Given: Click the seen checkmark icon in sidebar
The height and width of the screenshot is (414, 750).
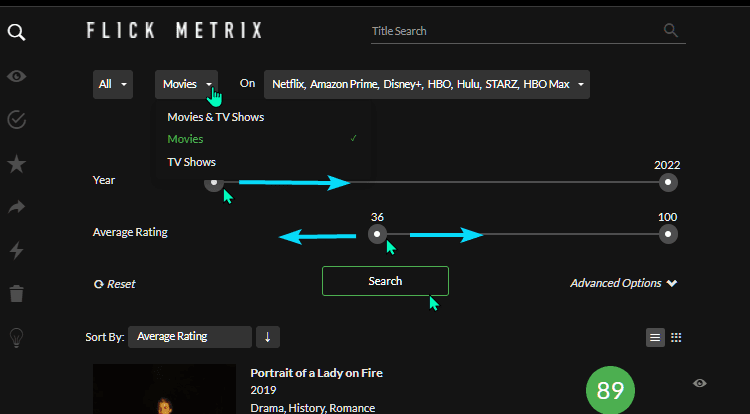Looking at the screenshot, I should click(x=16, y=120).
